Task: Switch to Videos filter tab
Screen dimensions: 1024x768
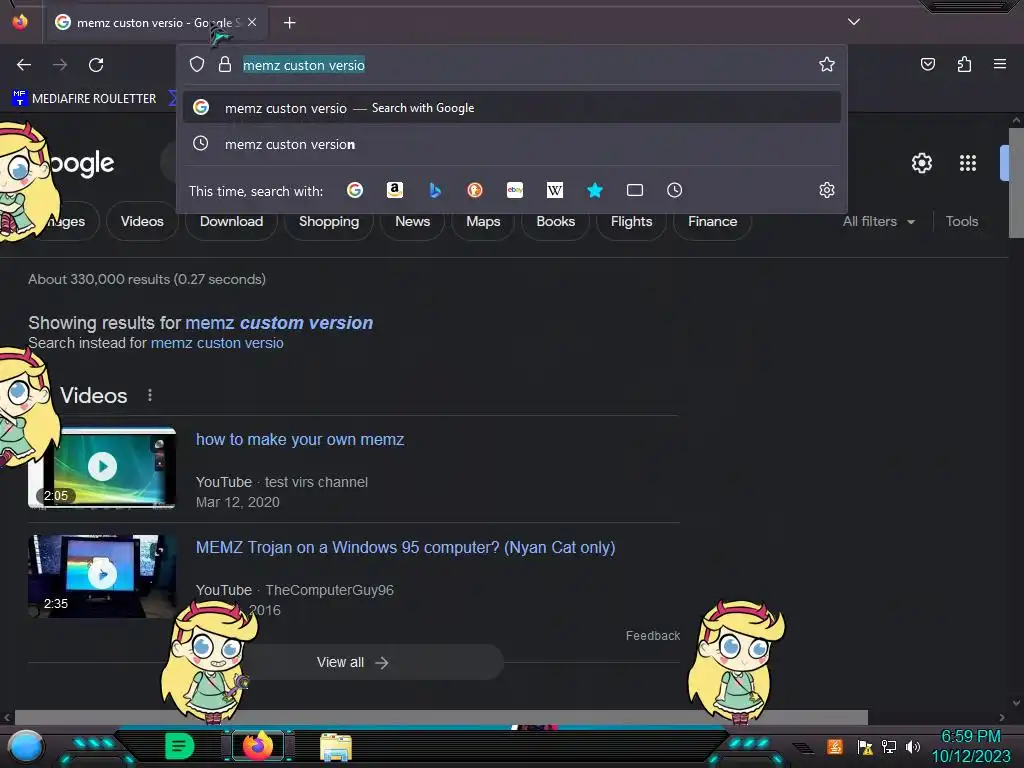Action: pos(142,221)
